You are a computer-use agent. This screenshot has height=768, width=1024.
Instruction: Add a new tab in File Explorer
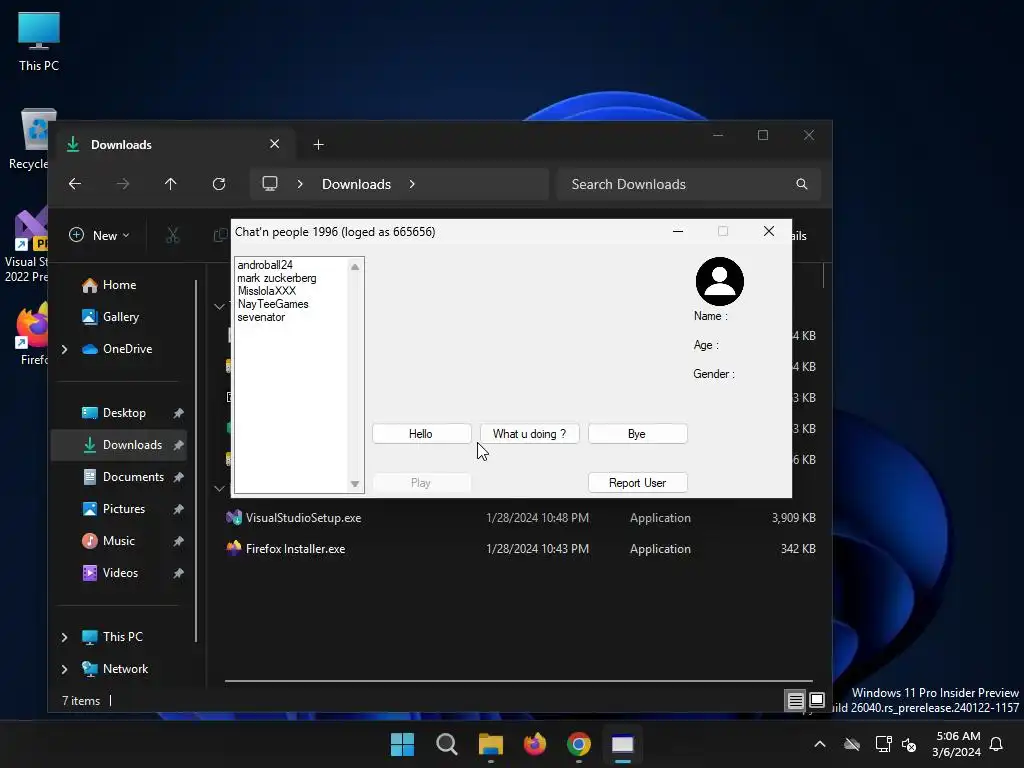tap(318, 144)
